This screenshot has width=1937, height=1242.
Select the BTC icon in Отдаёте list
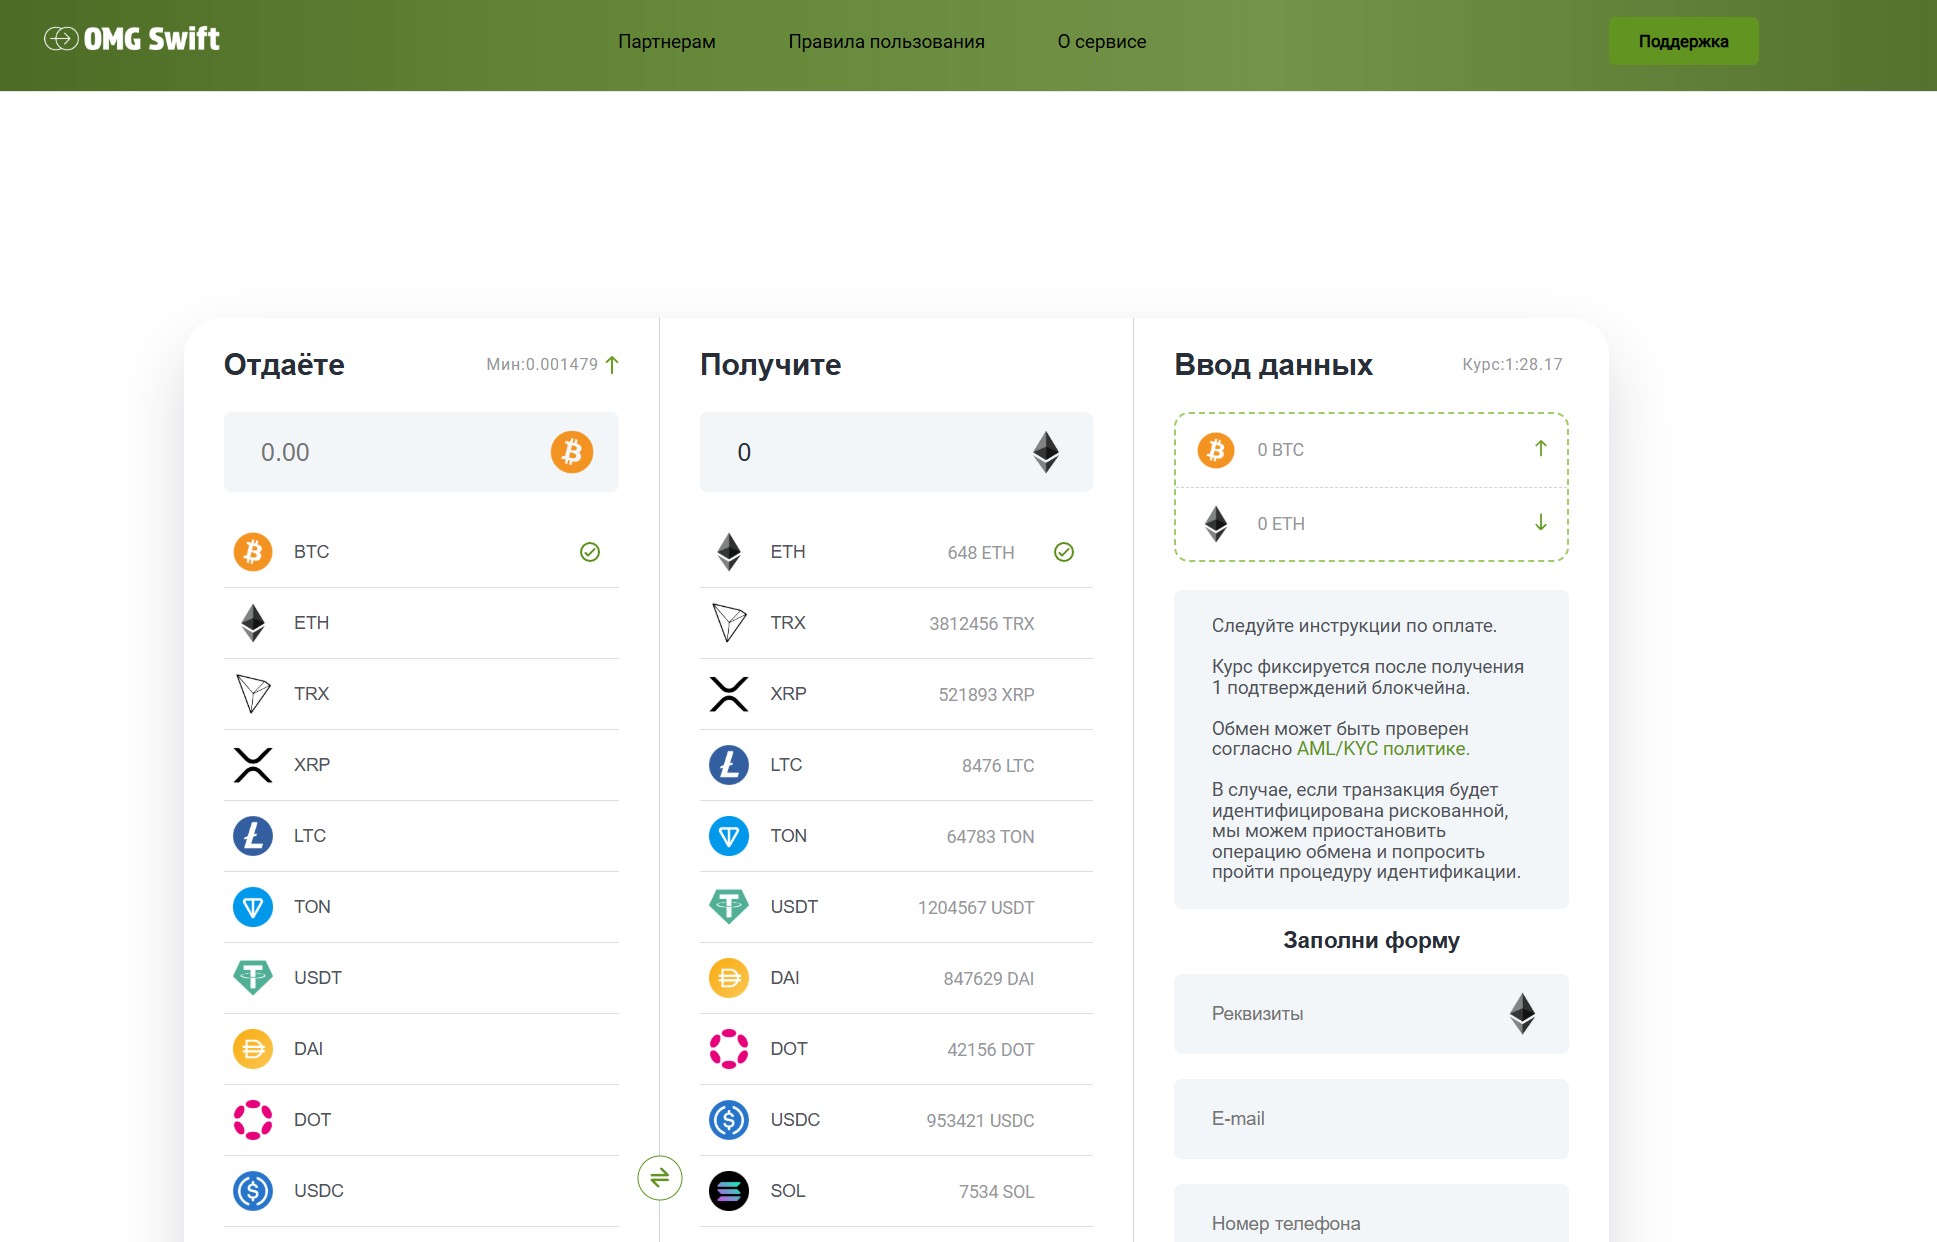253,551
